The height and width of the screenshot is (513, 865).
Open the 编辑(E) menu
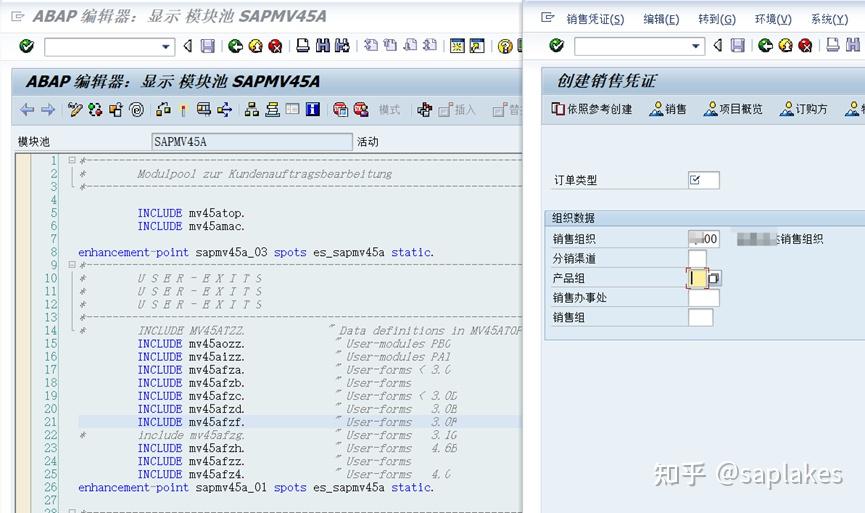pos(661,19)
